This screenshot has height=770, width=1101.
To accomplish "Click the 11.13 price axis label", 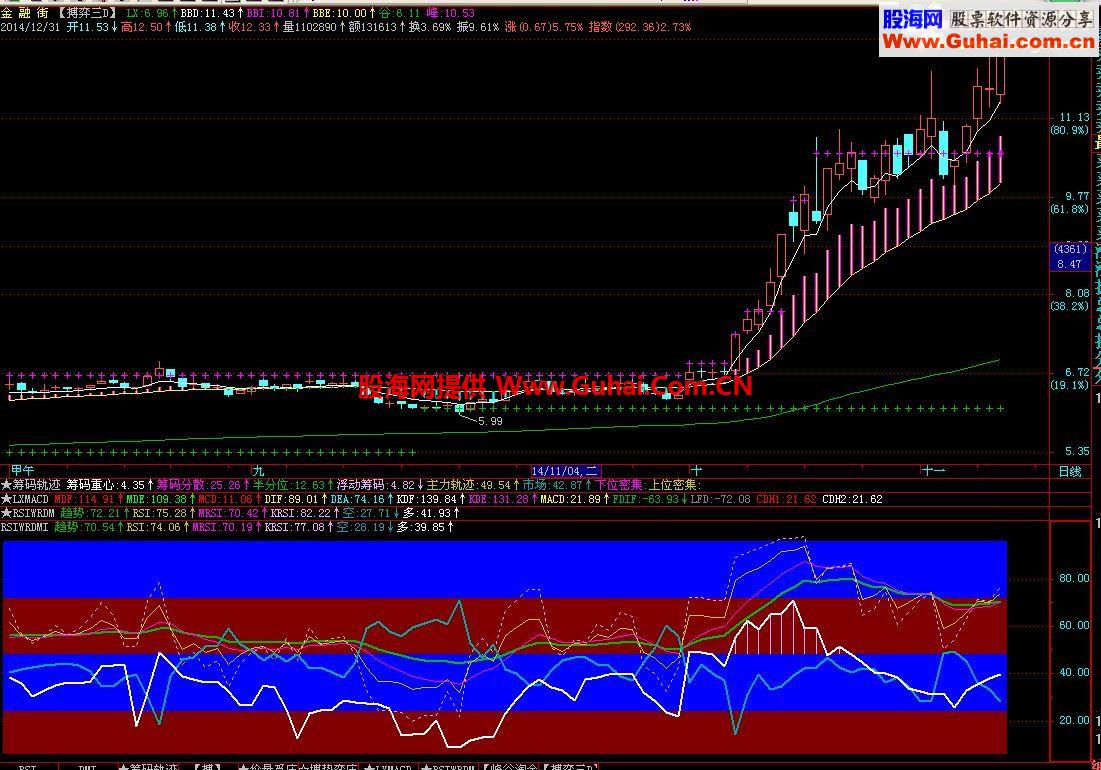I will pos(1074,117).
